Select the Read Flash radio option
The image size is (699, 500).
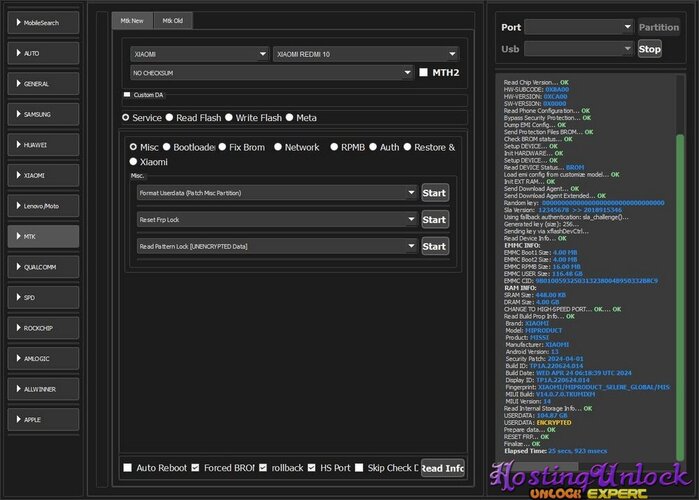(x=169, y=117)
